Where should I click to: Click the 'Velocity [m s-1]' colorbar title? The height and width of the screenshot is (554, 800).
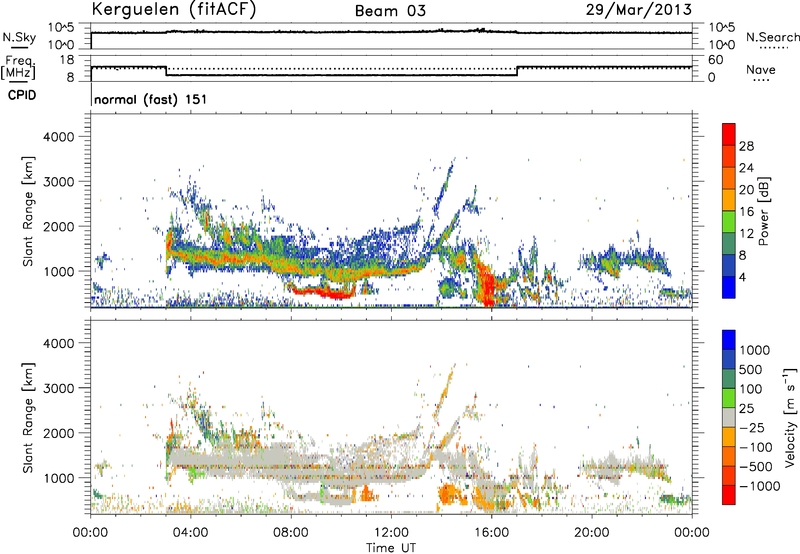790,417
